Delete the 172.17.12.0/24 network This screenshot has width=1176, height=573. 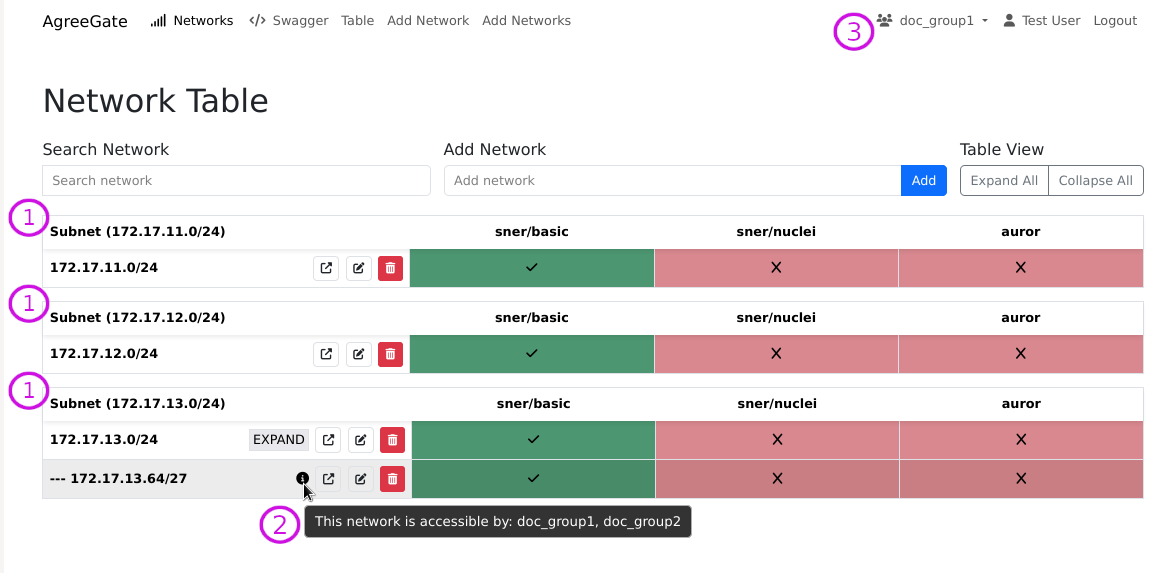point(390,354)
